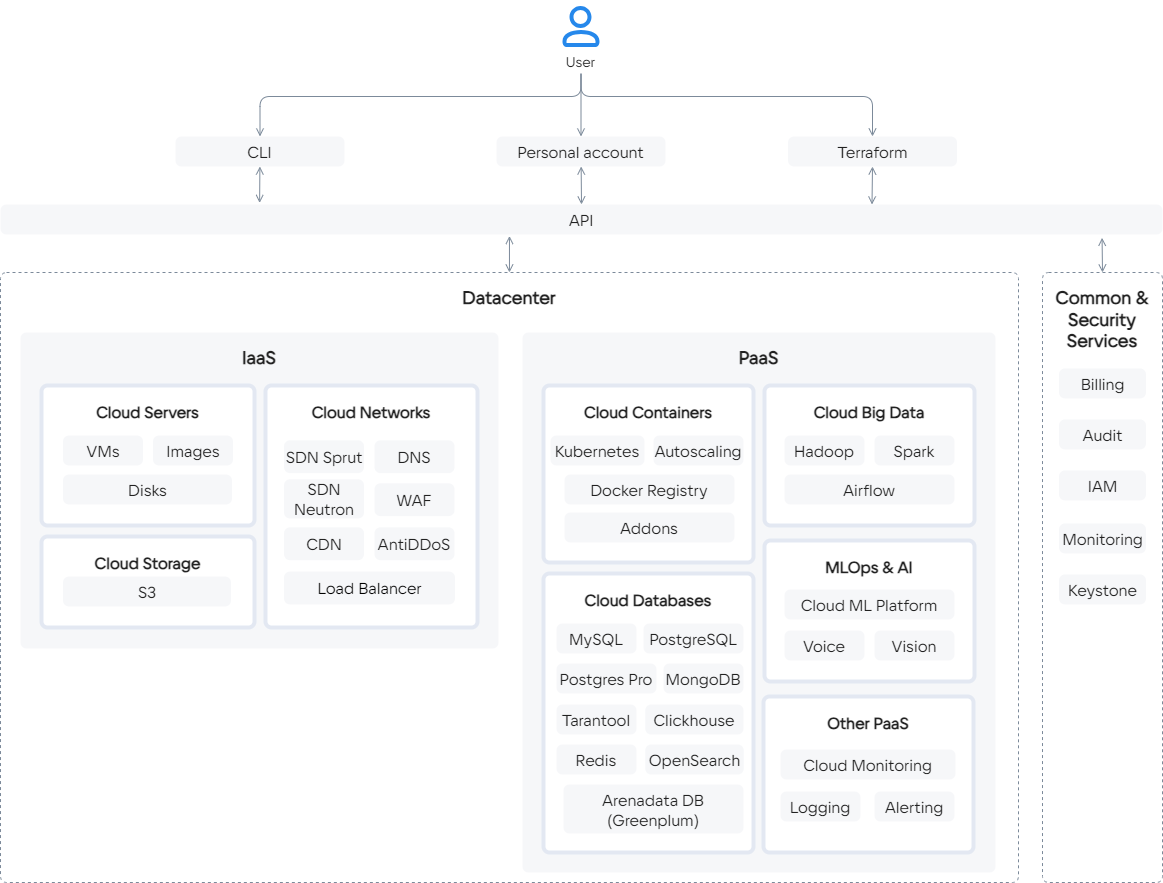Select the MySQL chip
Image resolution: width=1163 pixels, height=883 pixels.
(x=596, y=639)
